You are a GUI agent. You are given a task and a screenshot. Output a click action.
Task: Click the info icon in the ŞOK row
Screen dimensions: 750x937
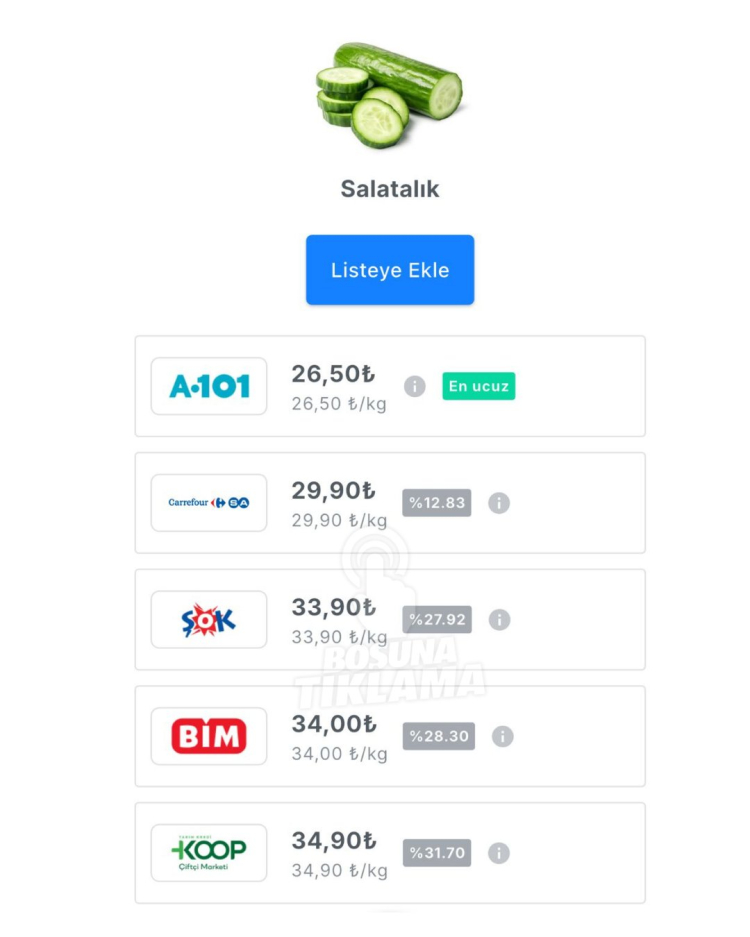point(500,620)
